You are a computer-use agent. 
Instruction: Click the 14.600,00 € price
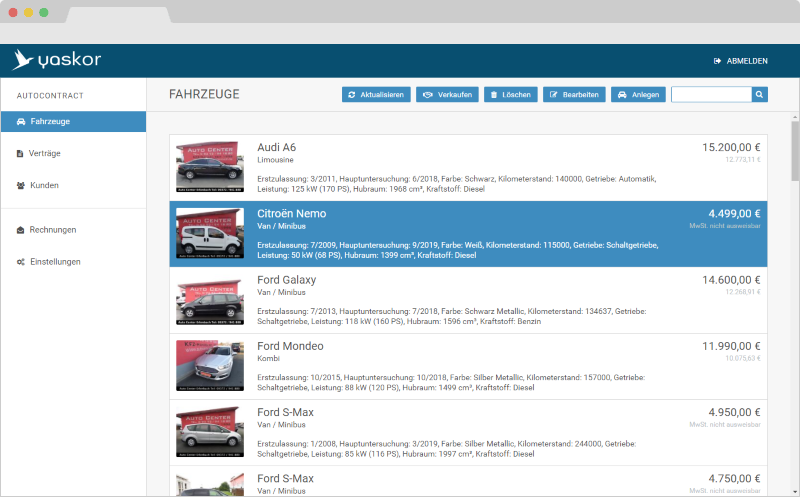[731, 280]
